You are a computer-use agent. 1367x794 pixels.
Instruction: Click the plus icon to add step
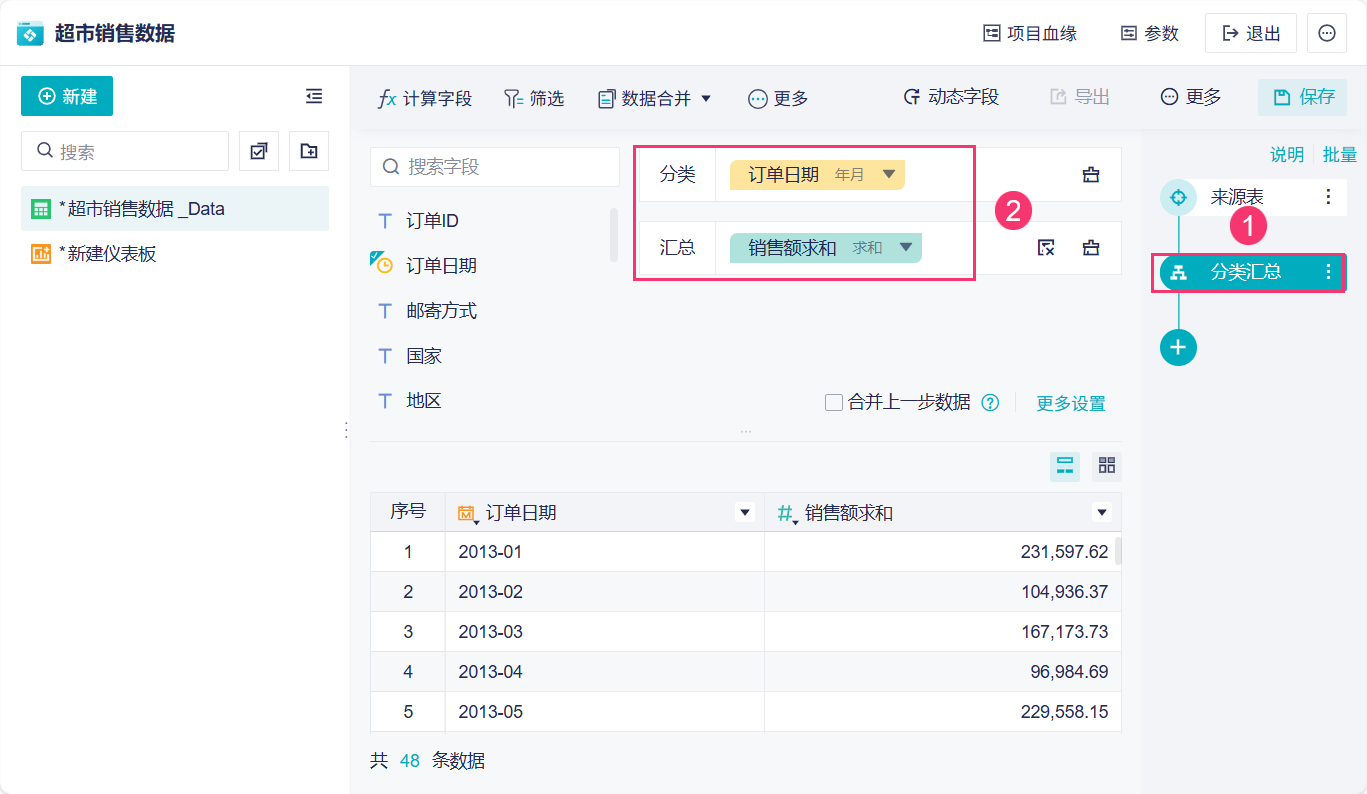(1178, 347)
